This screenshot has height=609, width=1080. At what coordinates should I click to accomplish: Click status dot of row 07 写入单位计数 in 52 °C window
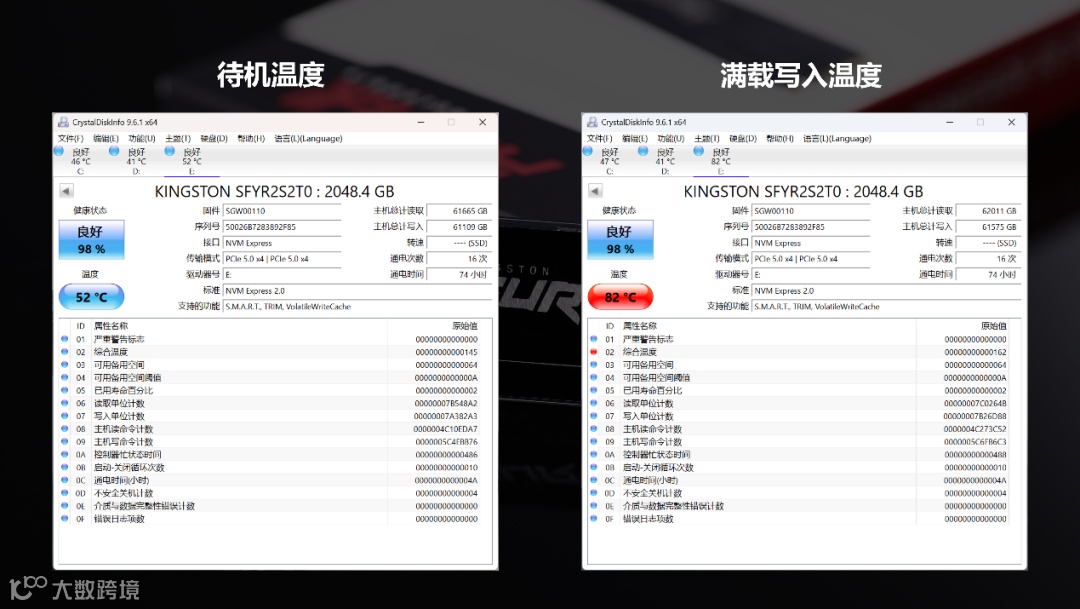[65, 416]
